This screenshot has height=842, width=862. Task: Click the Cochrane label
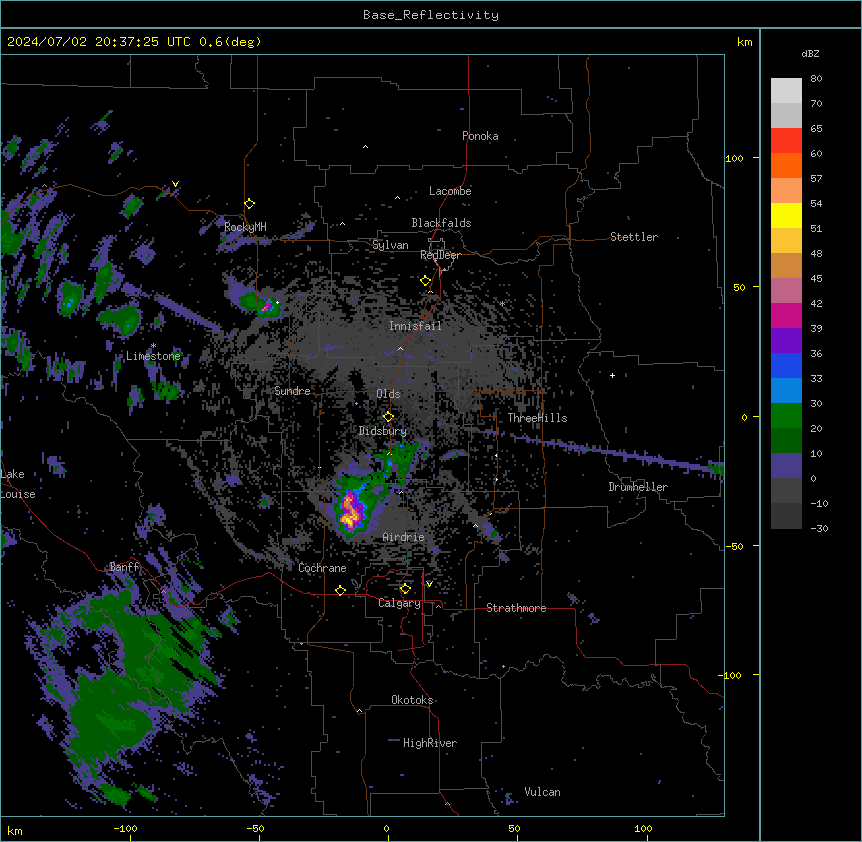click(322, 568)
